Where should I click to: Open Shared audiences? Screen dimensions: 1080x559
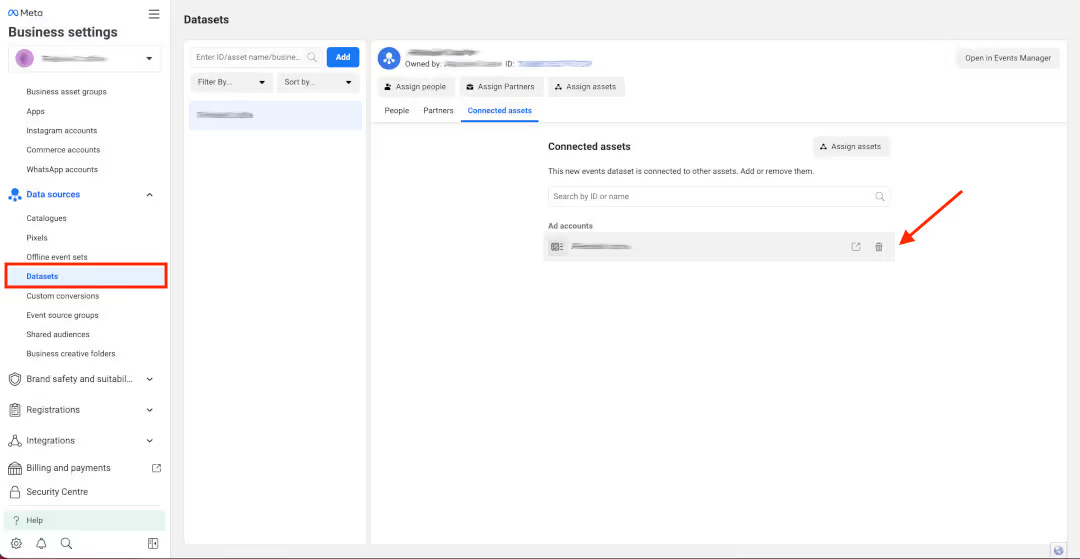click(x=58, y=334)
